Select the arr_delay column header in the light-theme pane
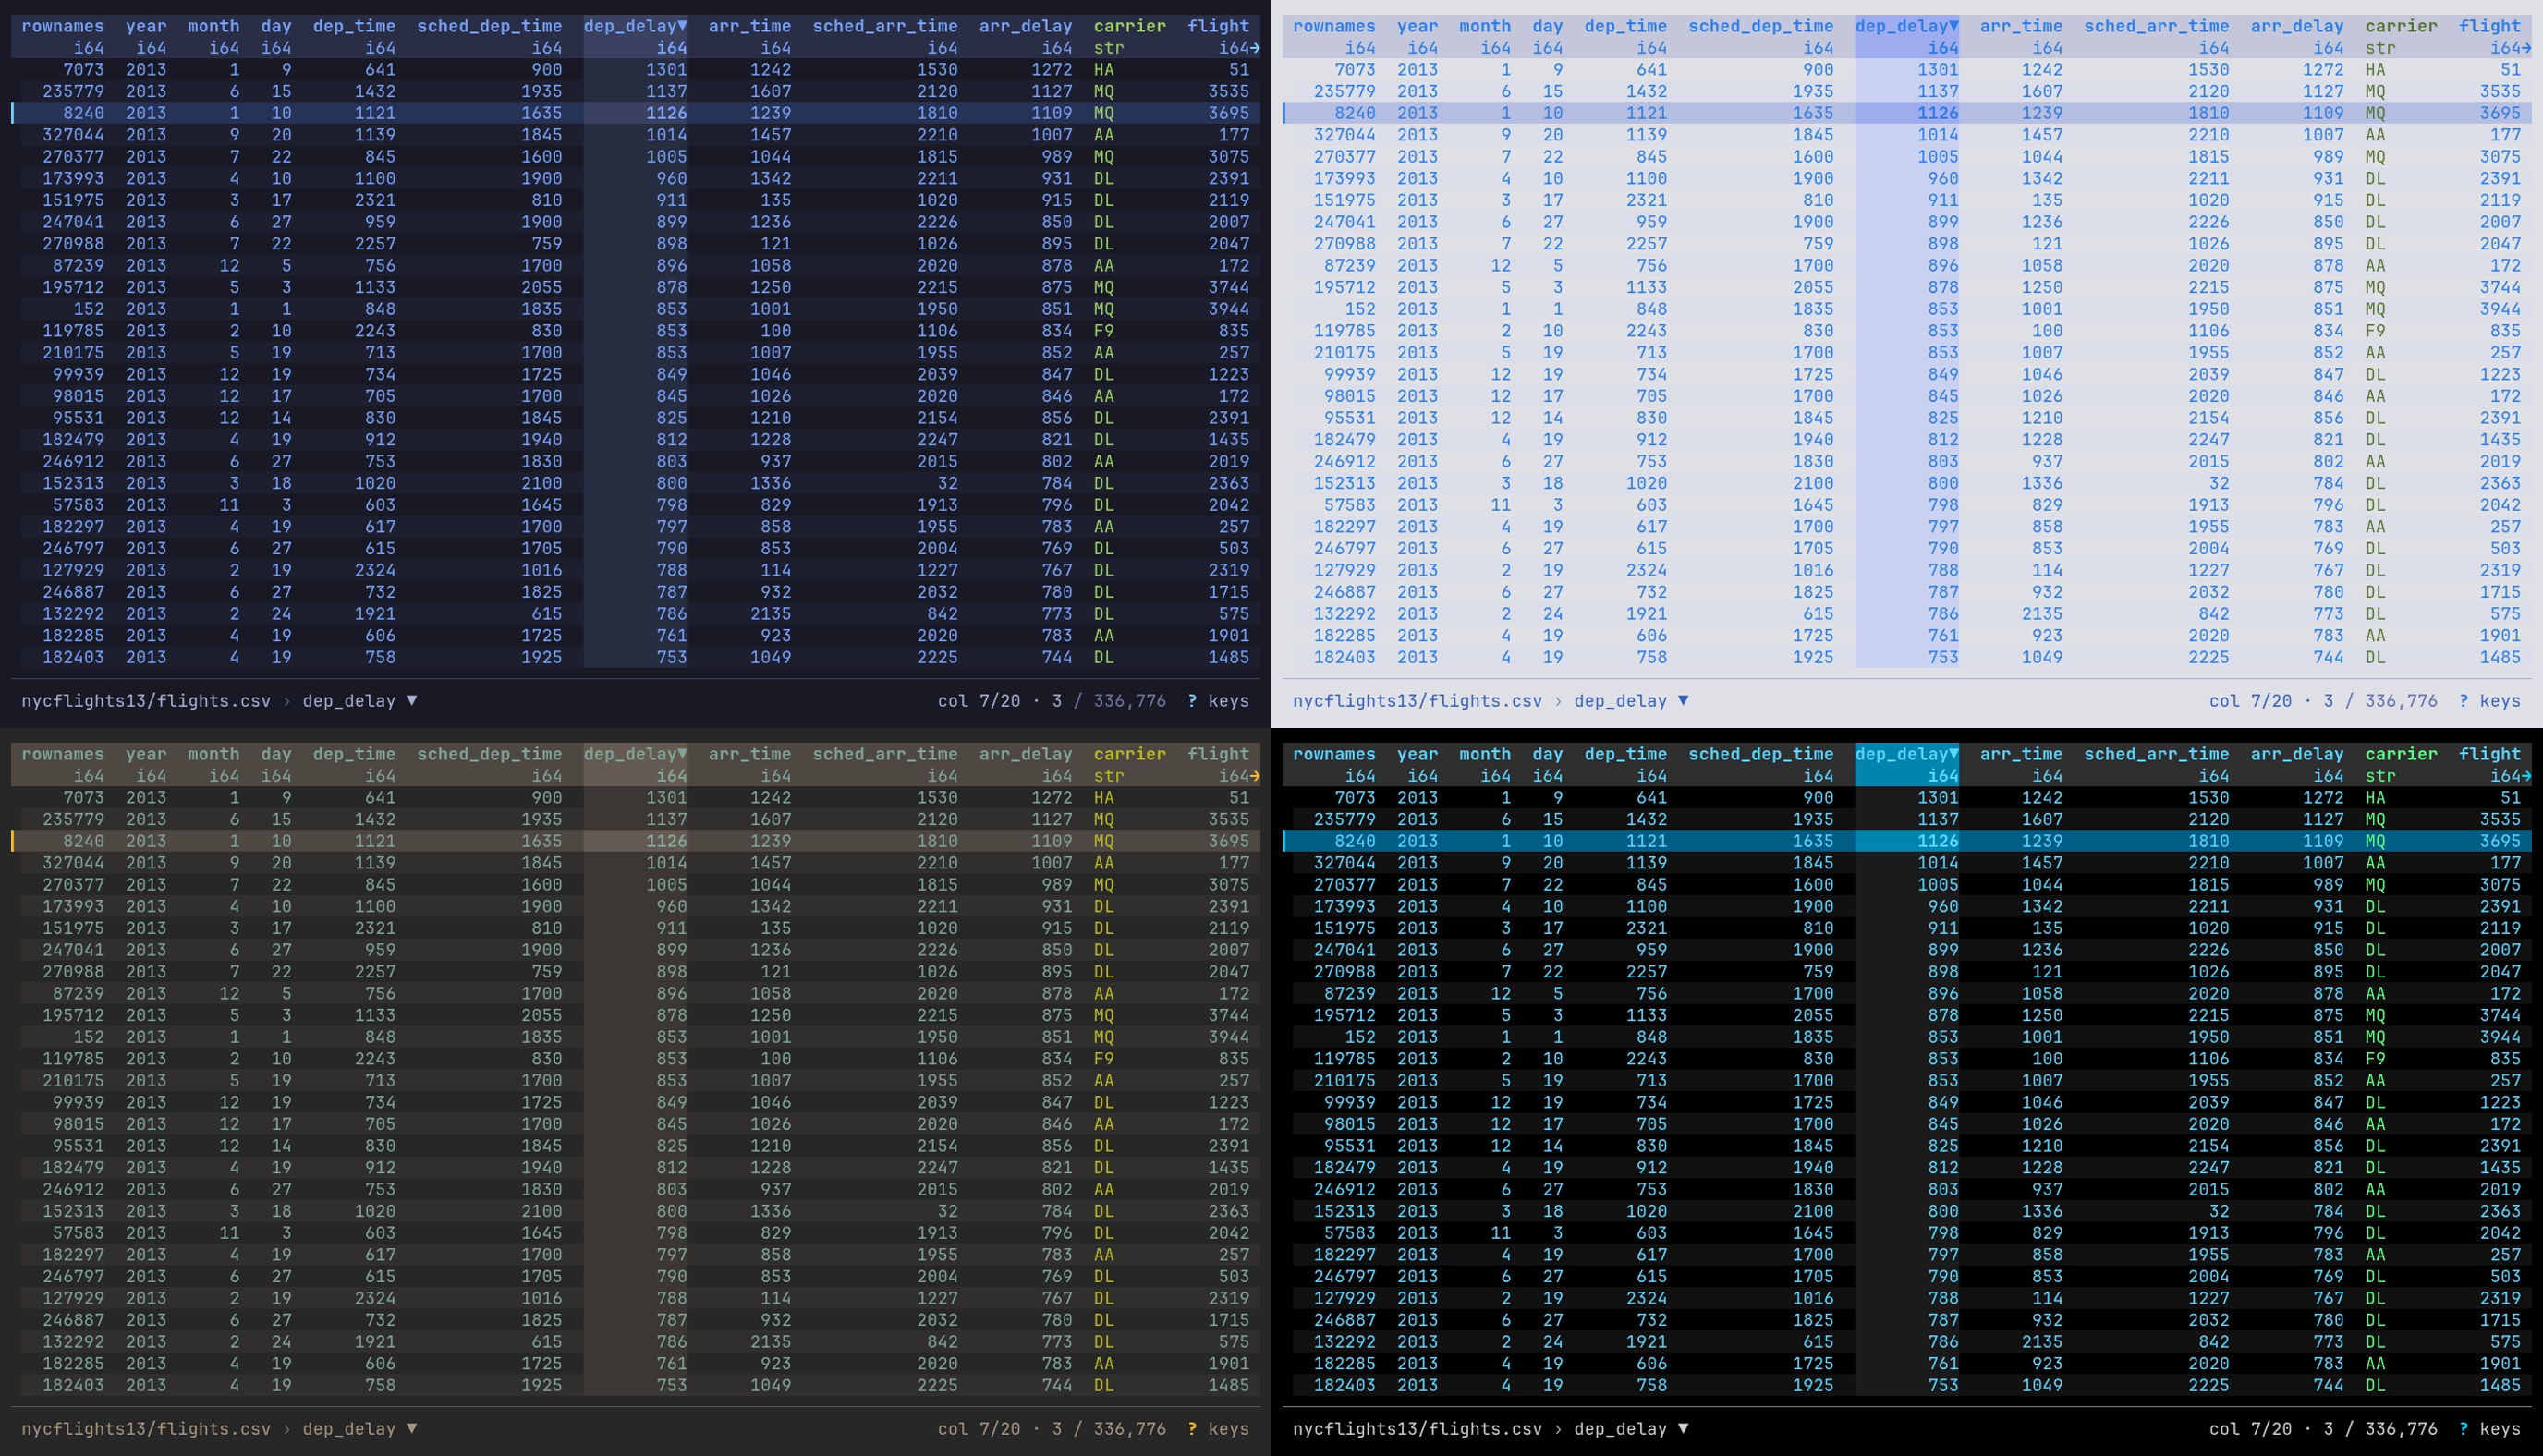 (x=2297, y=26)
